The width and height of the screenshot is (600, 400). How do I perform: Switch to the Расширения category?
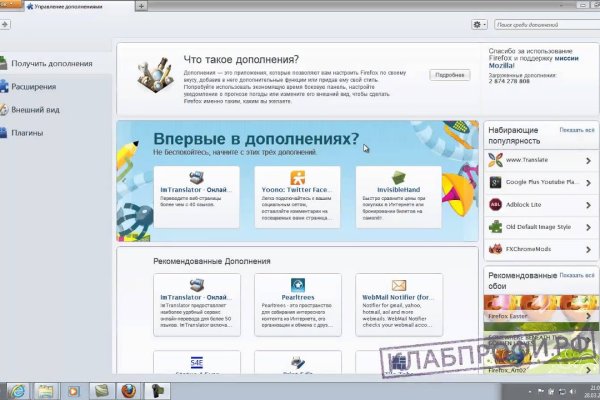point(33,87)
